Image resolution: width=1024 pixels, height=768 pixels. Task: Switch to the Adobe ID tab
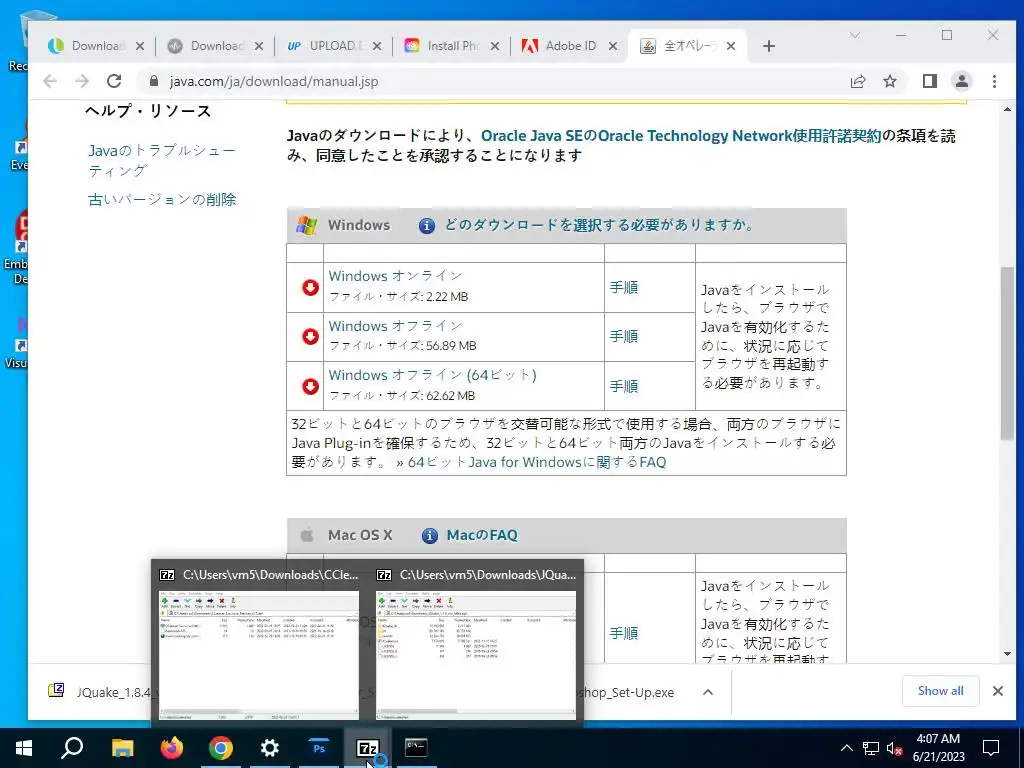(x=569, y=46)
